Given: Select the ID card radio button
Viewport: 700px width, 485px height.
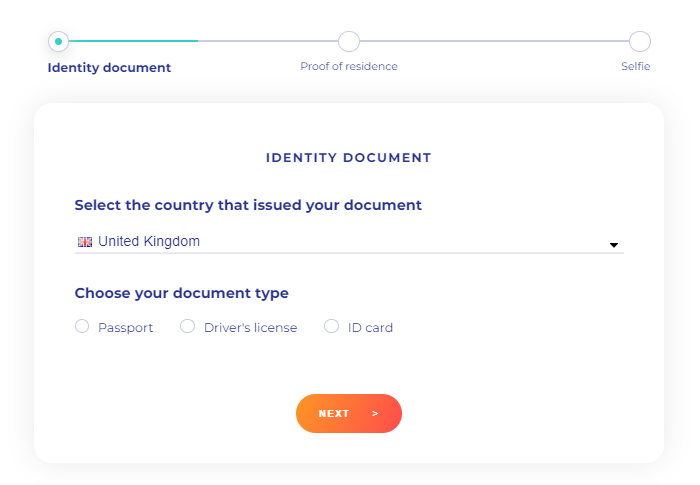Looking at the screenshot, I should pos(331,326).
